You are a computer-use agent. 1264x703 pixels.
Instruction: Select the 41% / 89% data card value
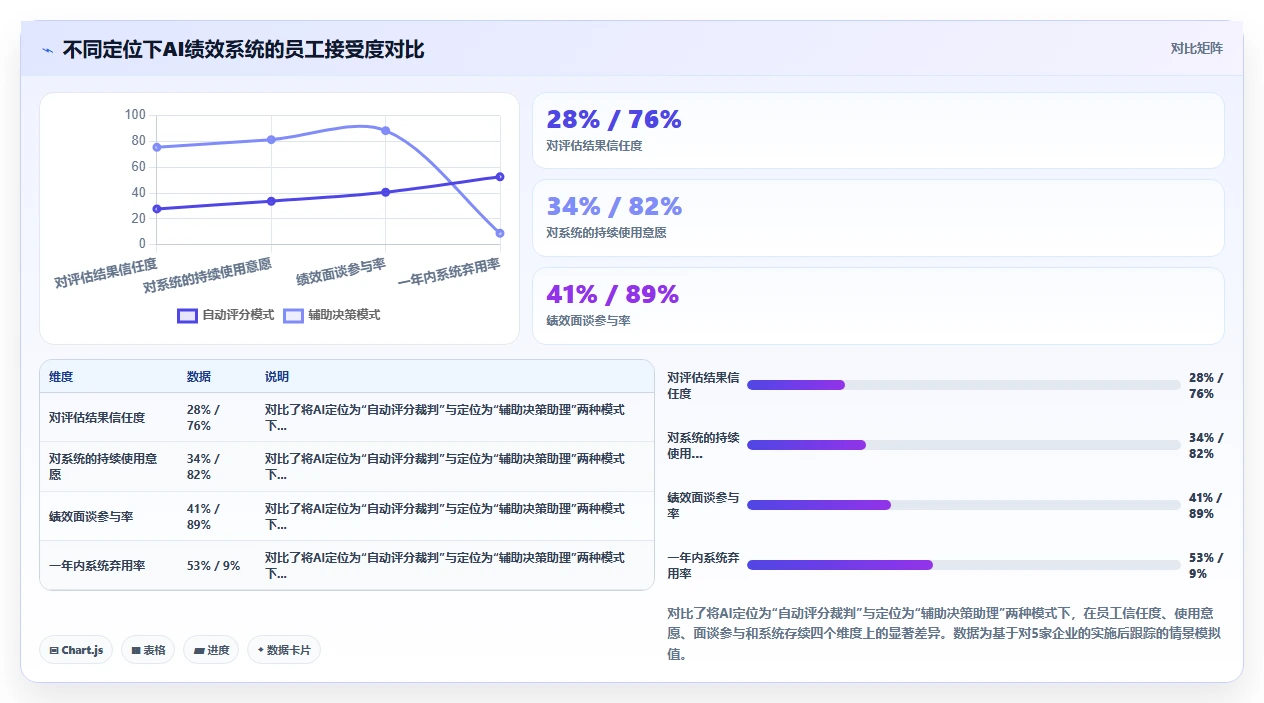pyautogui.click(x=612, y=294)
